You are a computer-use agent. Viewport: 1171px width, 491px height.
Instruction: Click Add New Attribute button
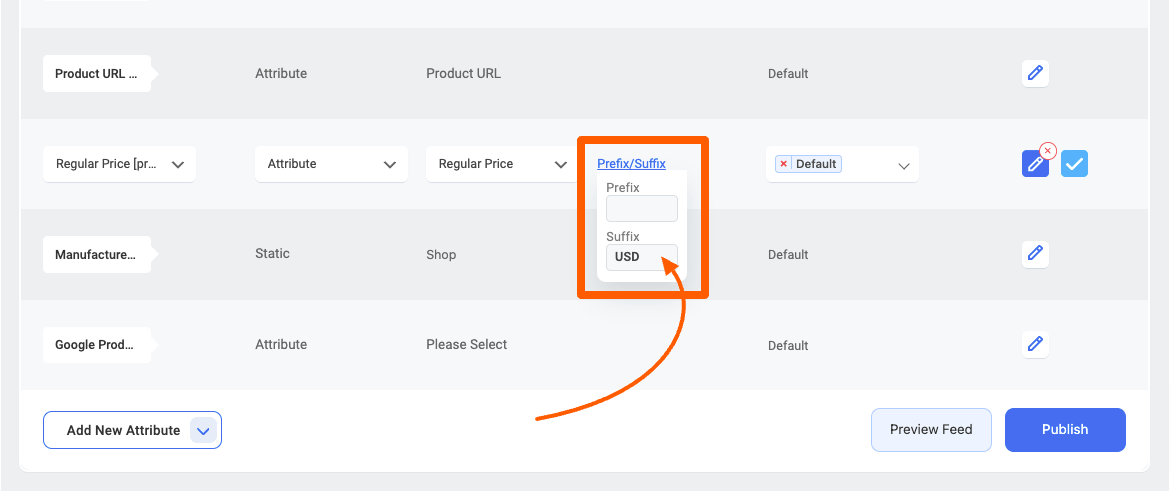click(x=123, y=430)
